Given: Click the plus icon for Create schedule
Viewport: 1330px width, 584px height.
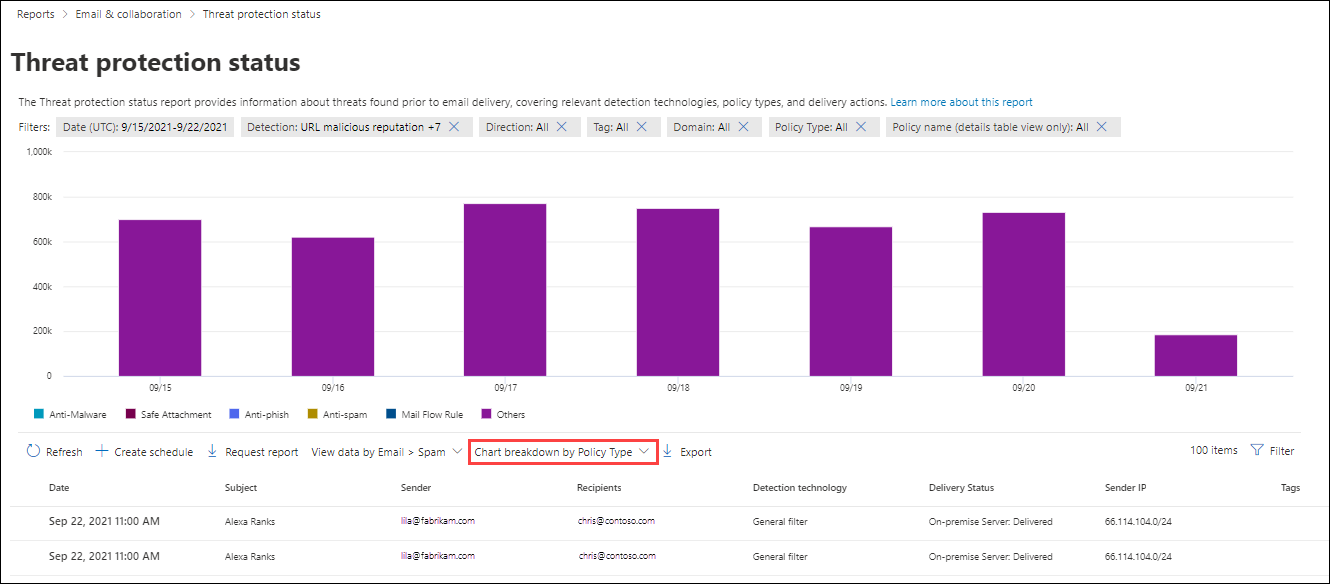Looking at the screenshot, I should point(102,452).
